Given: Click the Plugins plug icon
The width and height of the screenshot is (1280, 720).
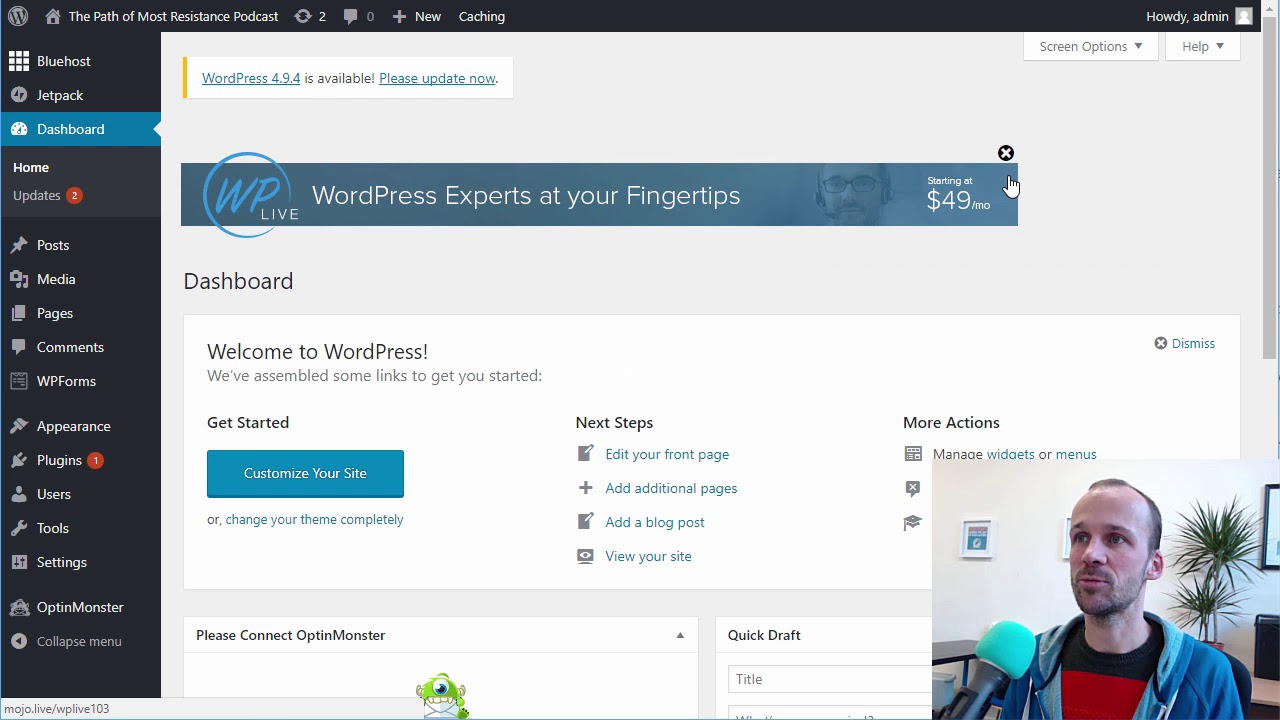Looking at the screenshot, I should 19,460.
